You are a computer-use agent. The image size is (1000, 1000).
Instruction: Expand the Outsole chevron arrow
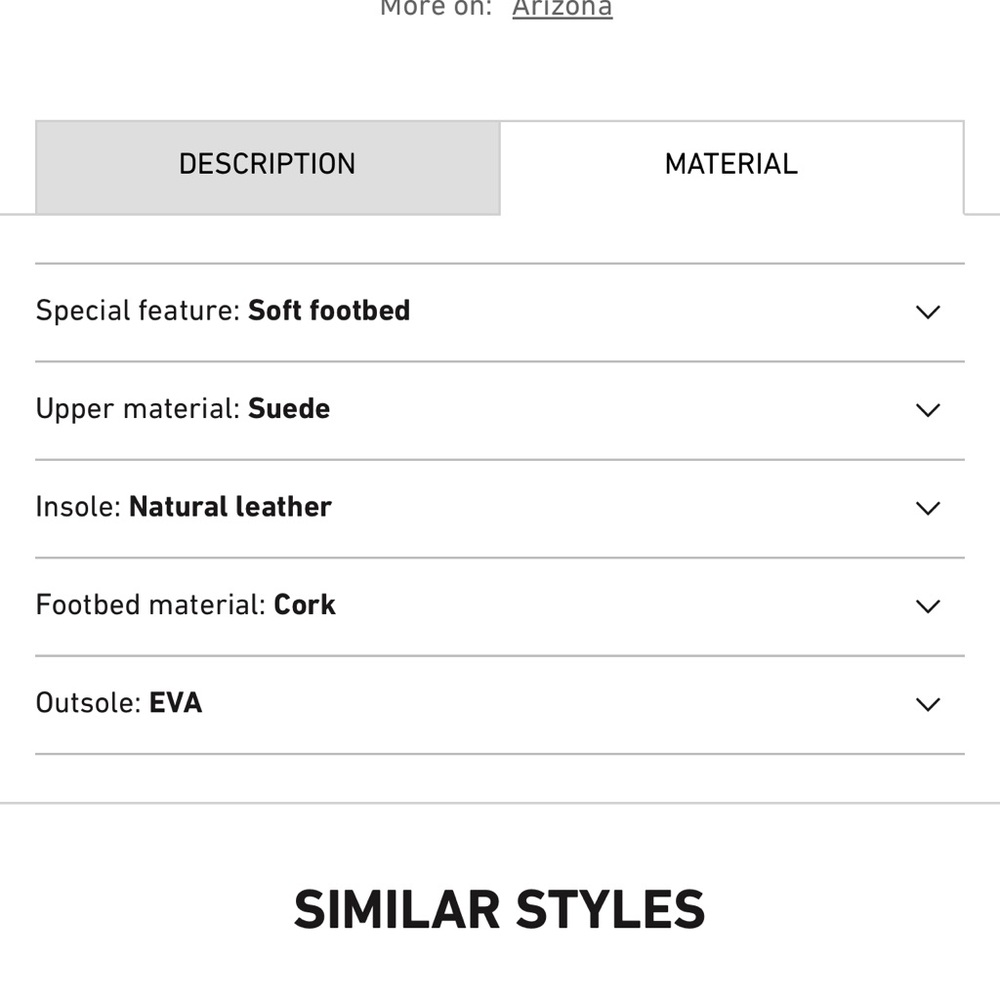927,704
